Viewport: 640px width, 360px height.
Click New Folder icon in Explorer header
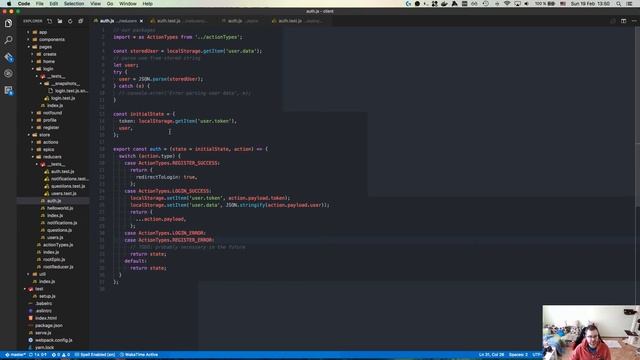60,21
